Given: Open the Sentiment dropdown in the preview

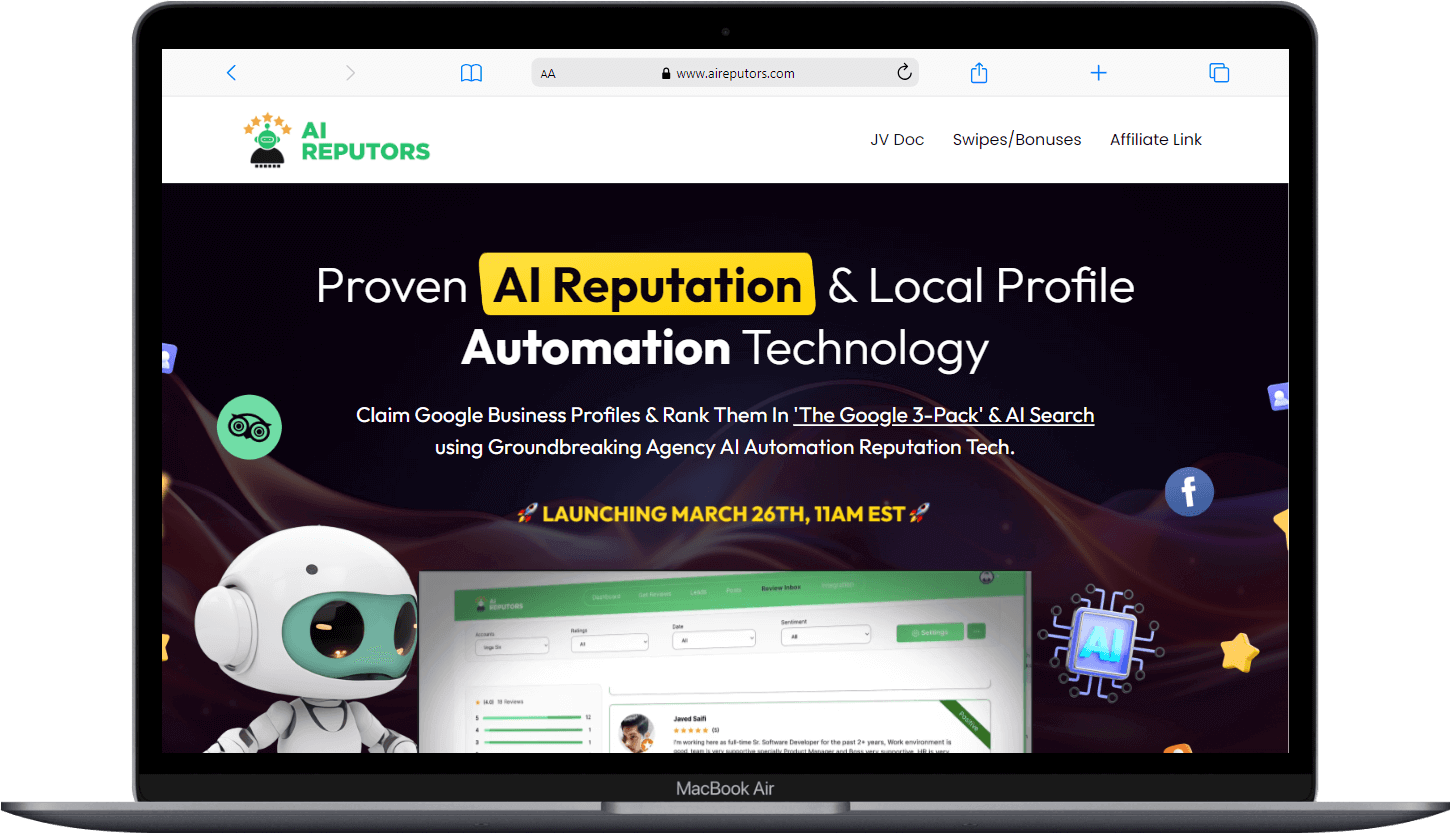Looking at the screenshot, I should pos(826,635).
